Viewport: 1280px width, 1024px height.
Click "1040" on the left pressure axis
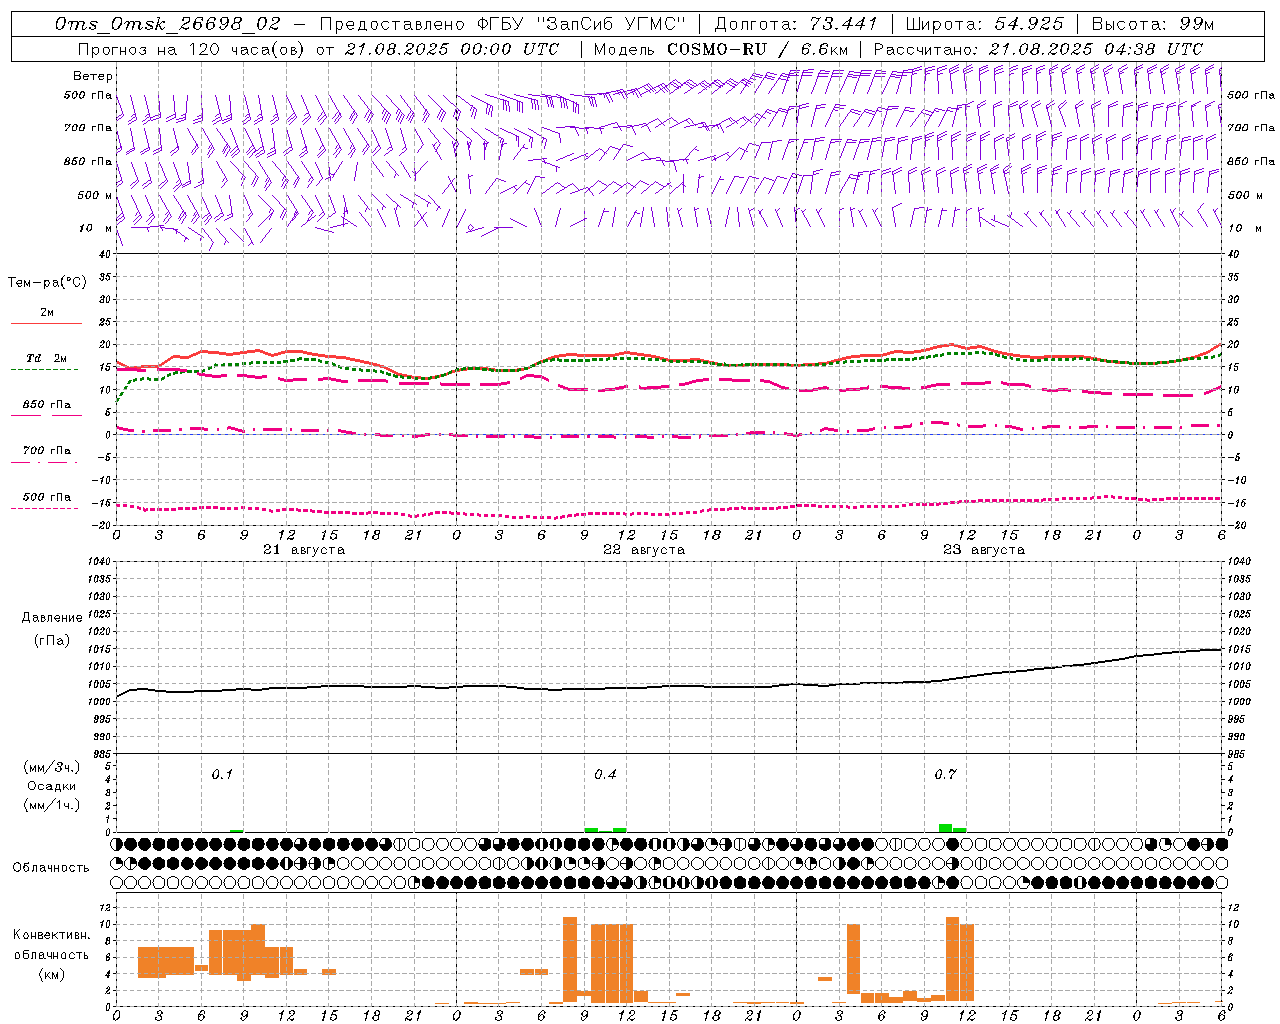[x=99, y=562]
